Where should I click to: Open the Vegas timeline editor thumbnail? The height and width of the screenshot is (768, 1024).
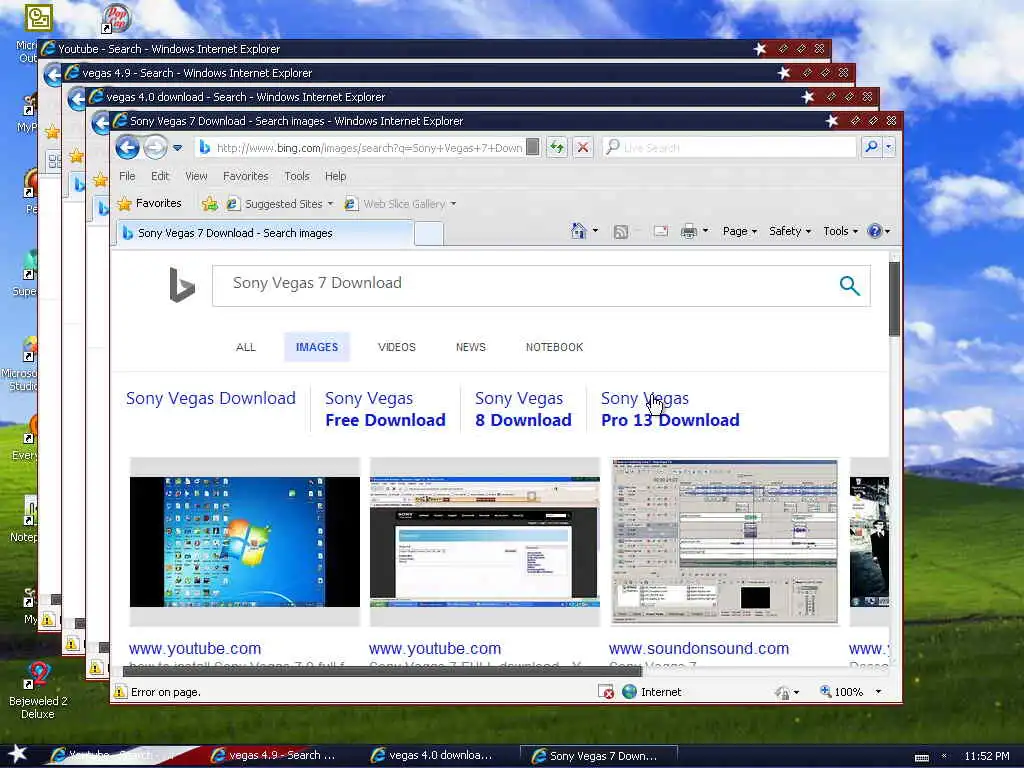point(724,541)
